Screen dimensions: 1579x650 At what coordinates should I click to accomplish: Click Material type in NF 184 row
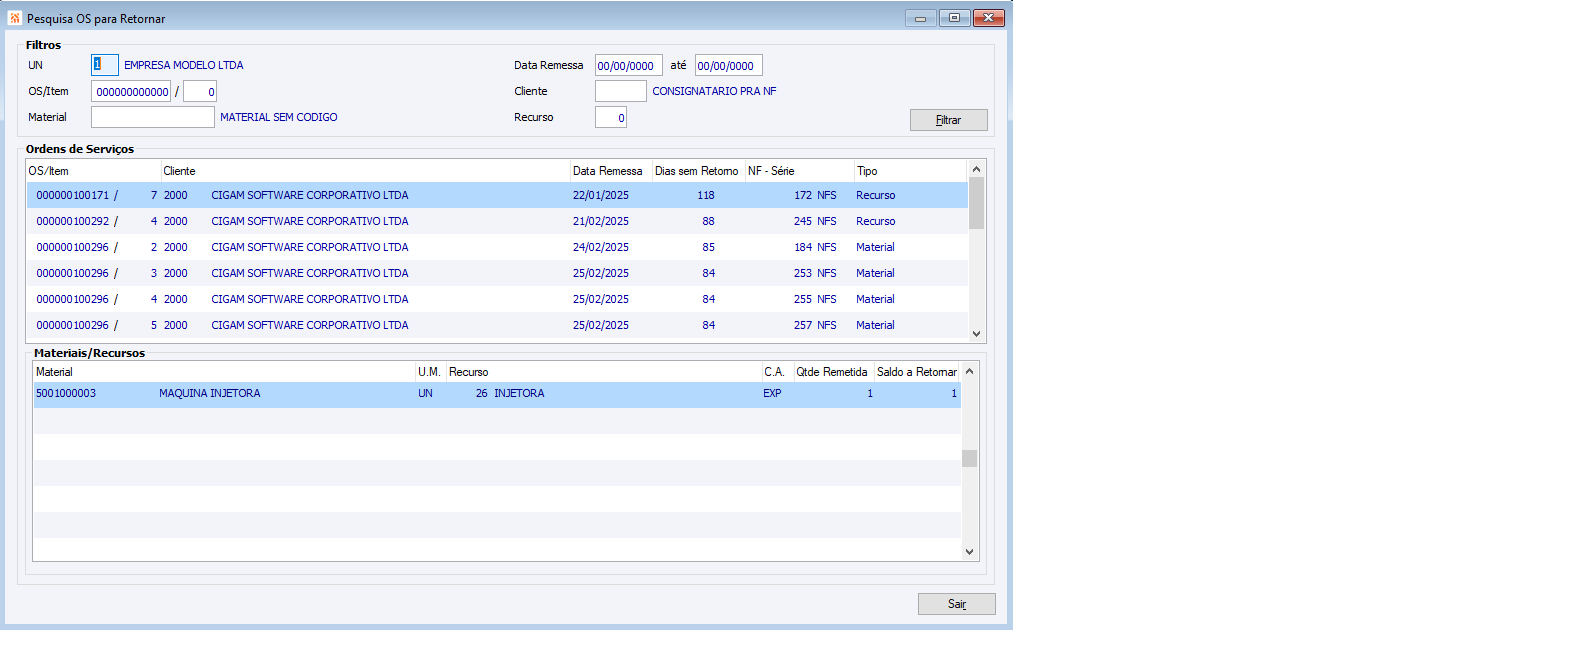[875, 247]
